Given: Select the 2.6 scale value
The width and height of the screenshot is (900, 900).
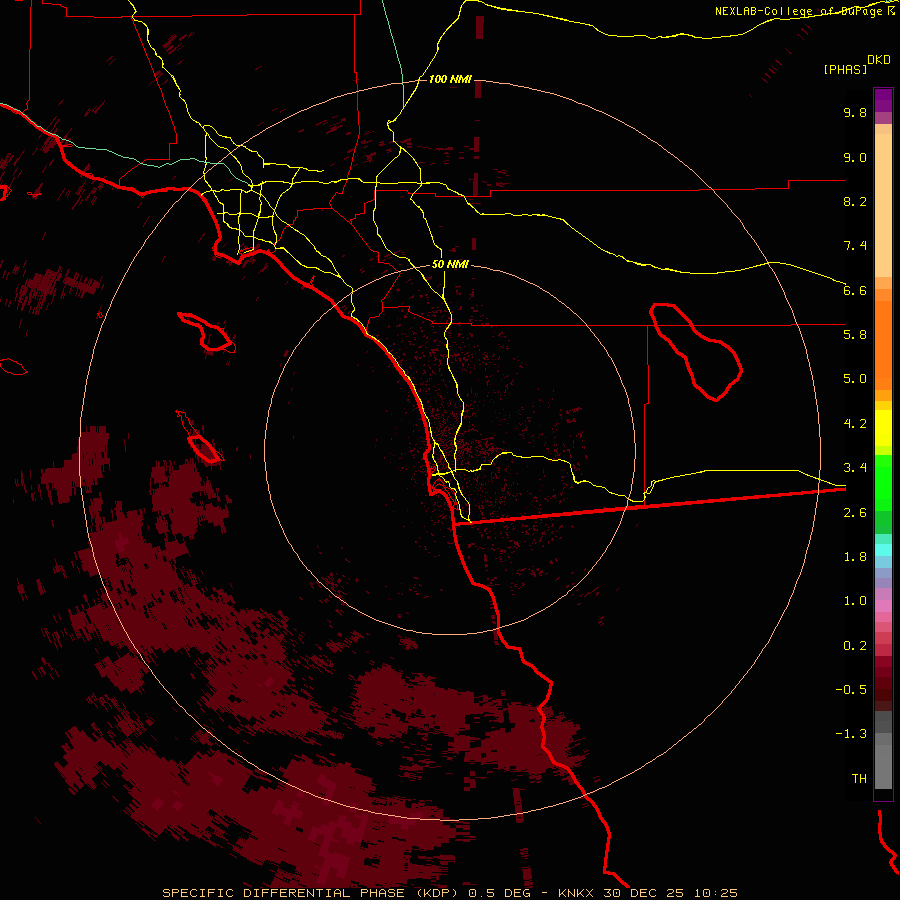Looking at the screenshot, I should coord(855,513).
